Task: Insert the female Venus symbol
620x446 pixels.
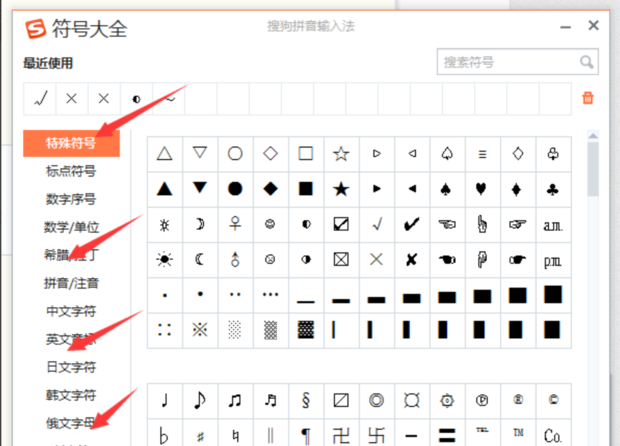Action: 235,224
